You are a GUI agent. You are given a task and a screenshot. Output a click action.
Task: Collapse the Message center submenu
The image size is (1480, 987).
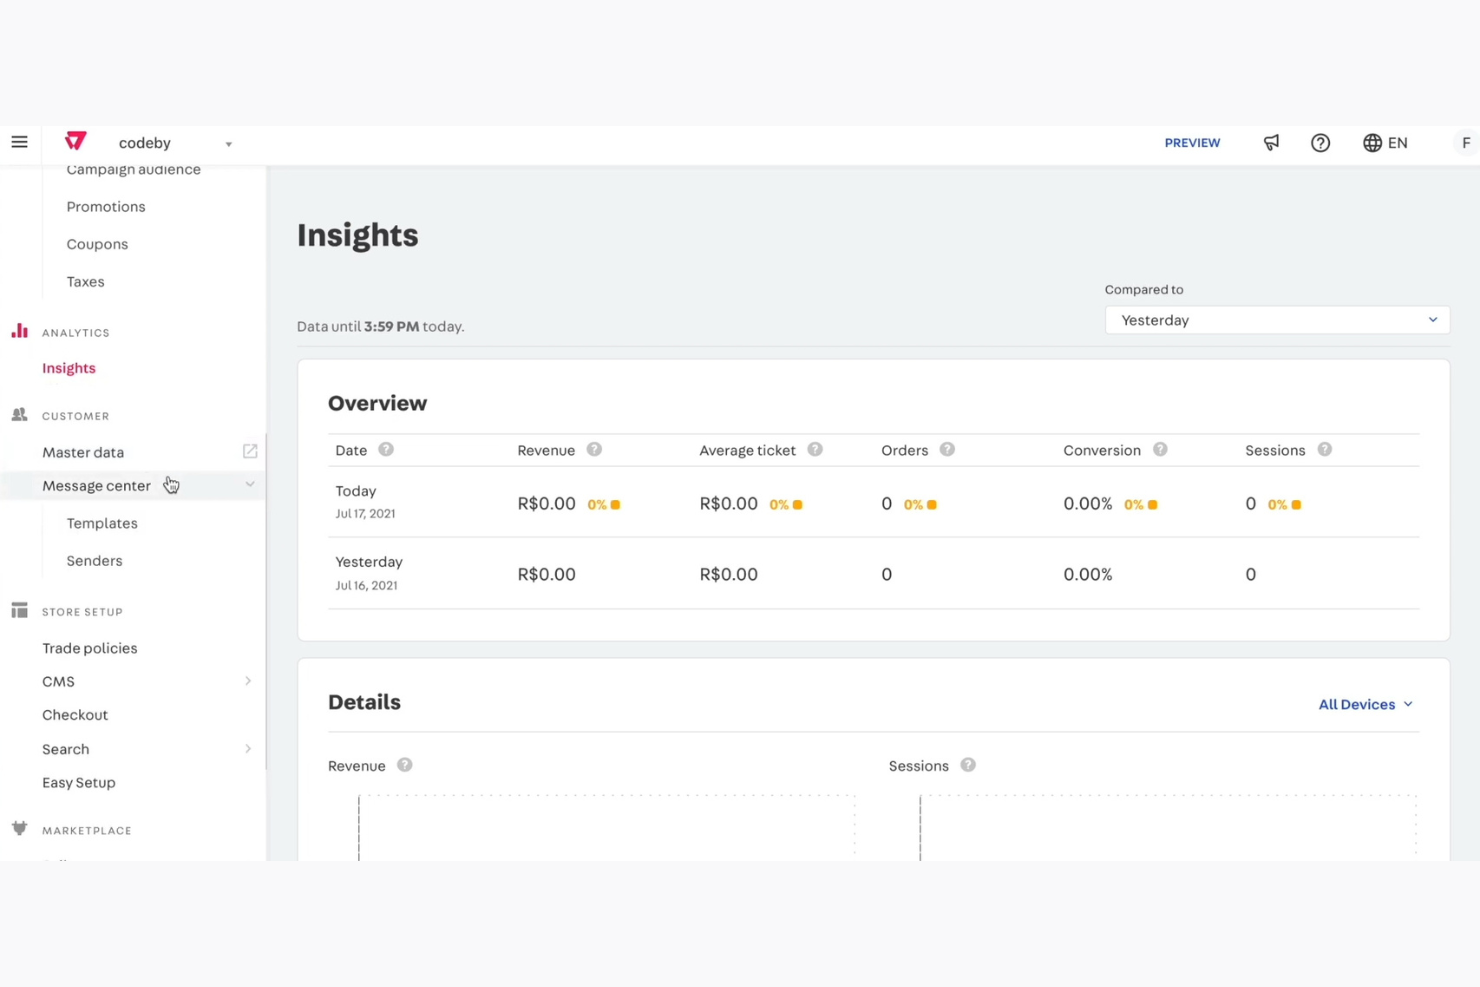pos(249,484)
